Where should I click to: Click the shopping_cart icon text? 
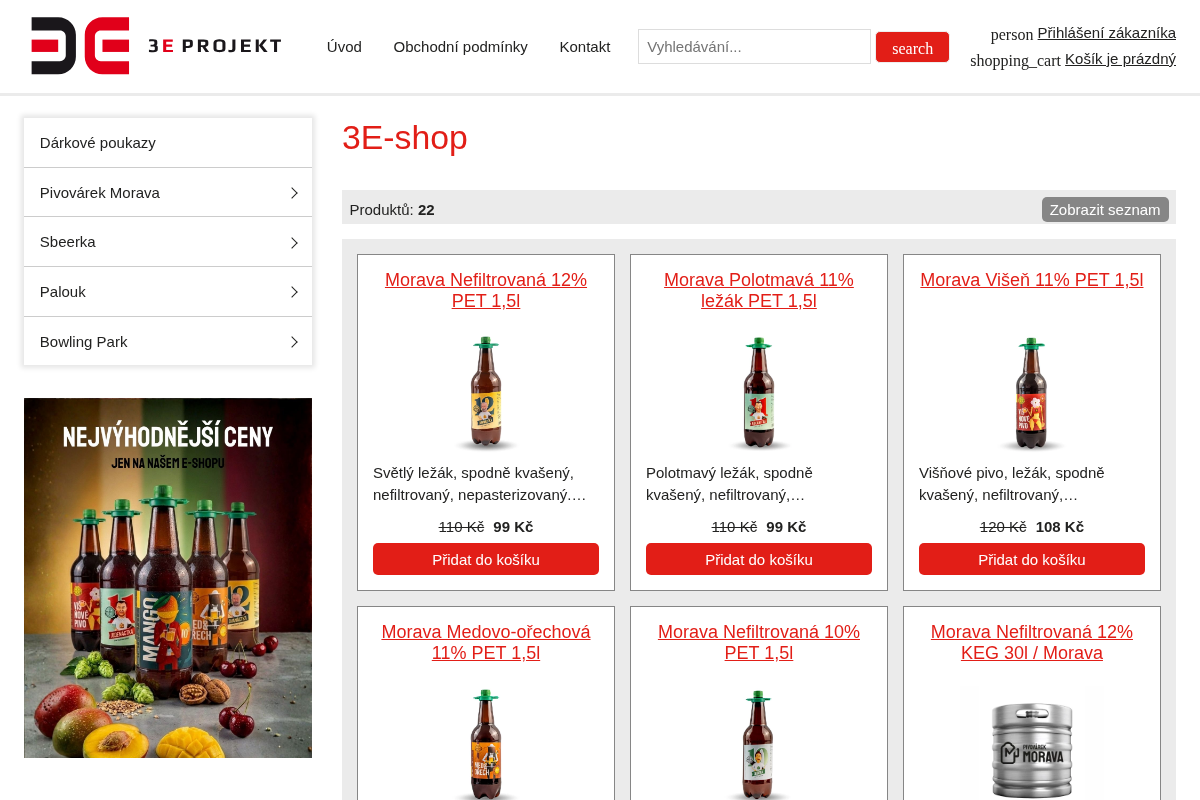coord(1015,61)
